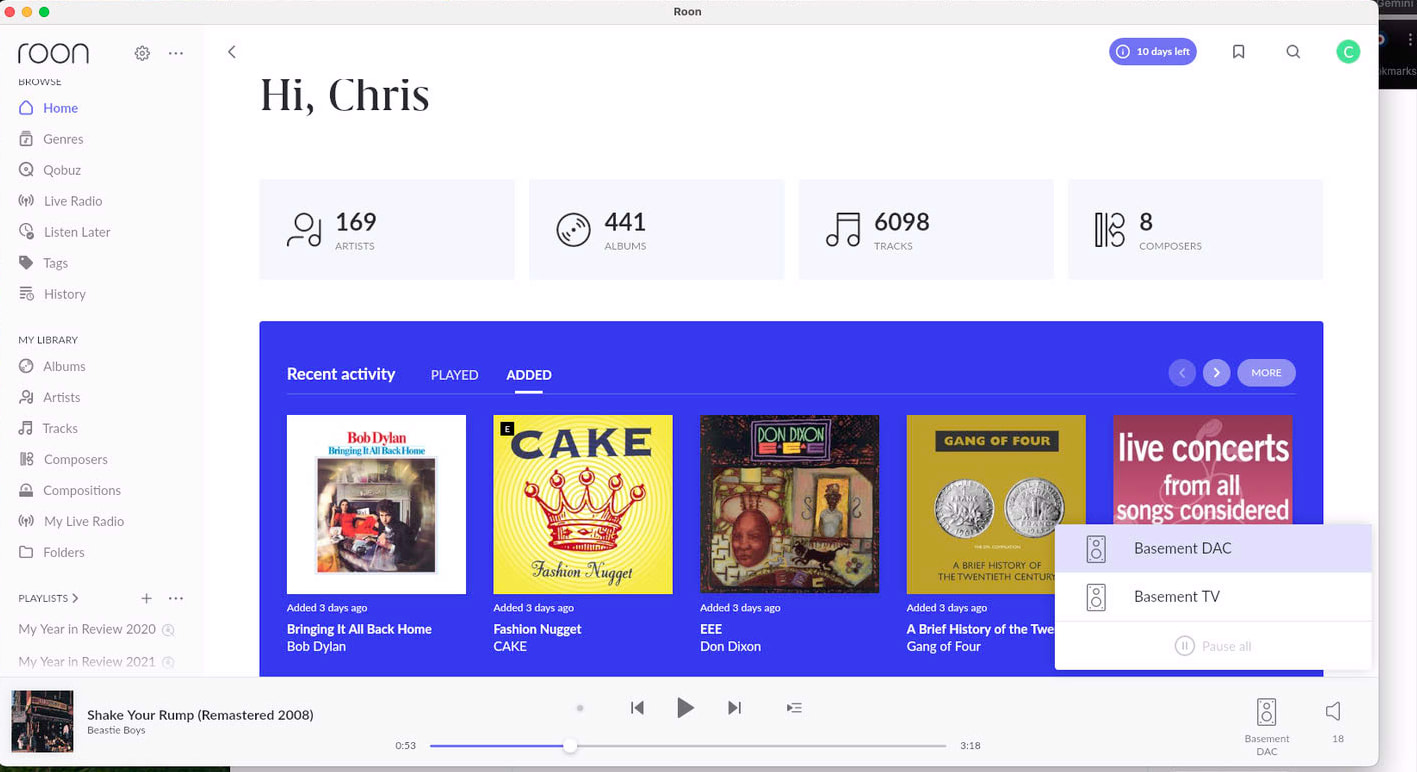The width and height of the screenshot is (1417, 772).
Task: Navigate back using the left arrow
Action: click(x=232, y=52)
